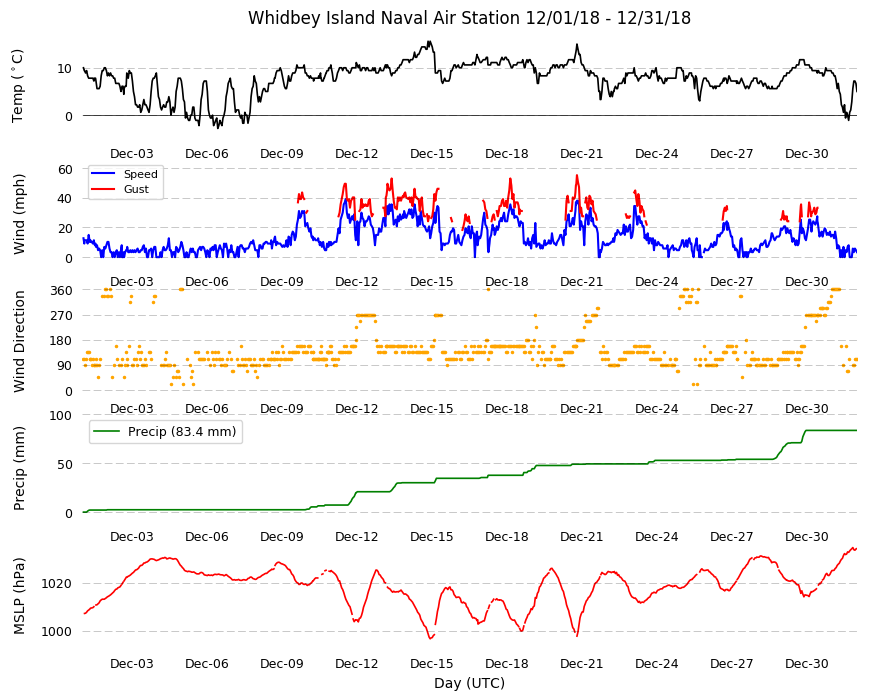
Task: Click Dec-30 tick under the MSLP plot
Action: [x=806, y=664]
